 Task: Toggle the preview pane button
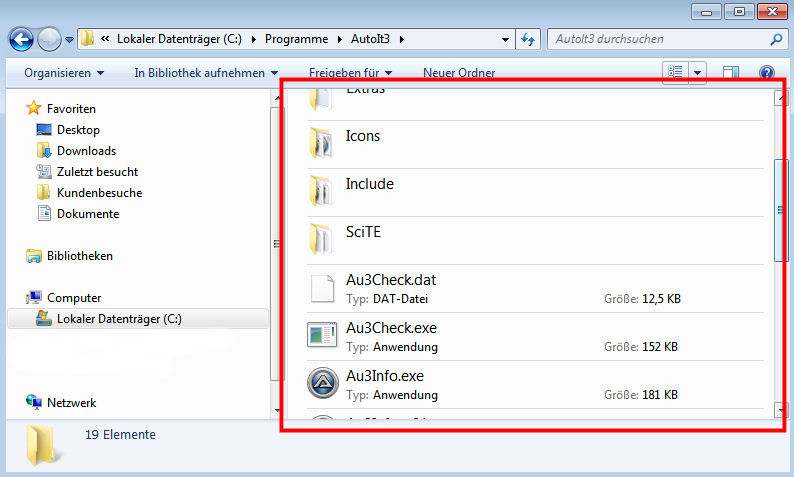pyautogui.click(x=731, y=73)
